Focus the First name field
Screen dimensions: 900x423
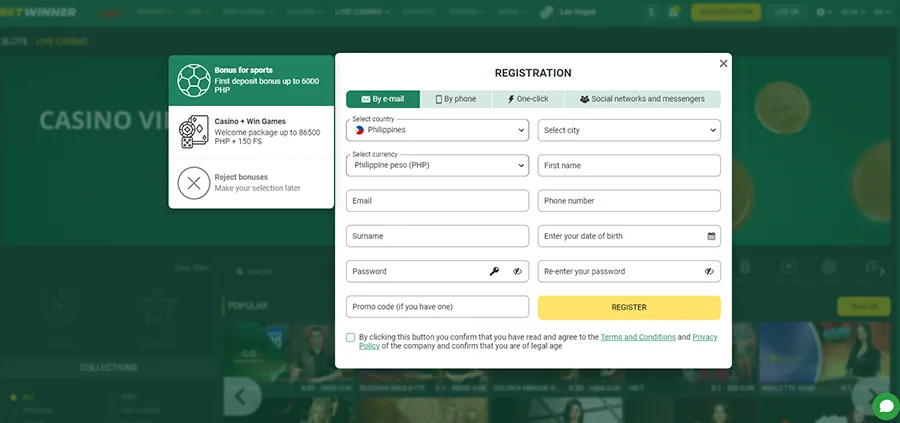629,165
